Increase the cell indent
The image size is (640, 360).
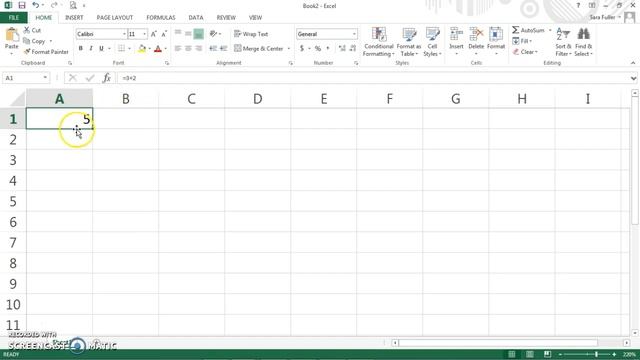tap(223, 48)
